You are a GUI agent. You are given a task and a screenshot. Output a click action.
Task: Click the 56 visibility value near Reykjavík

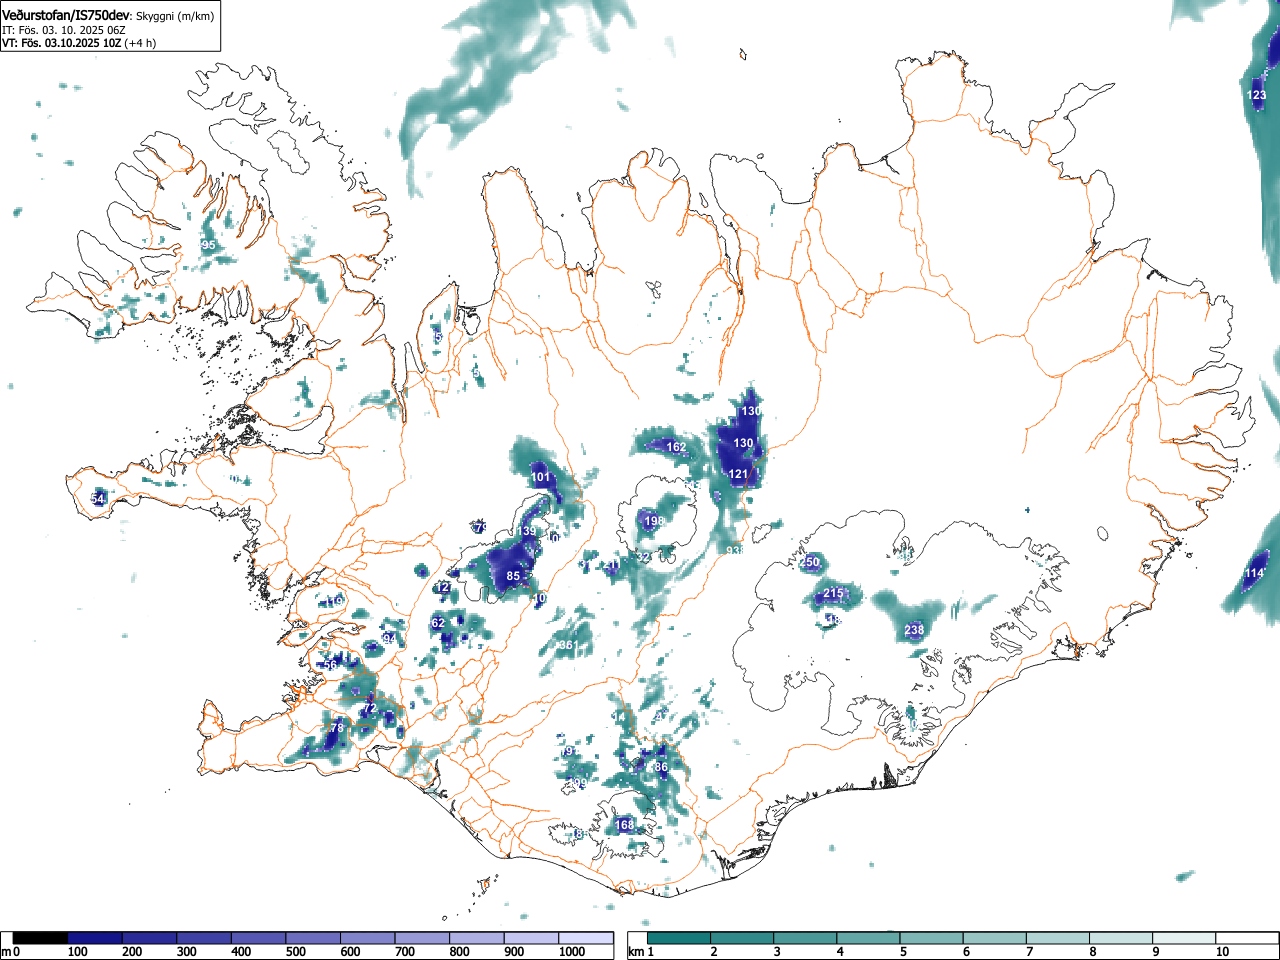(x=330, y=665)
